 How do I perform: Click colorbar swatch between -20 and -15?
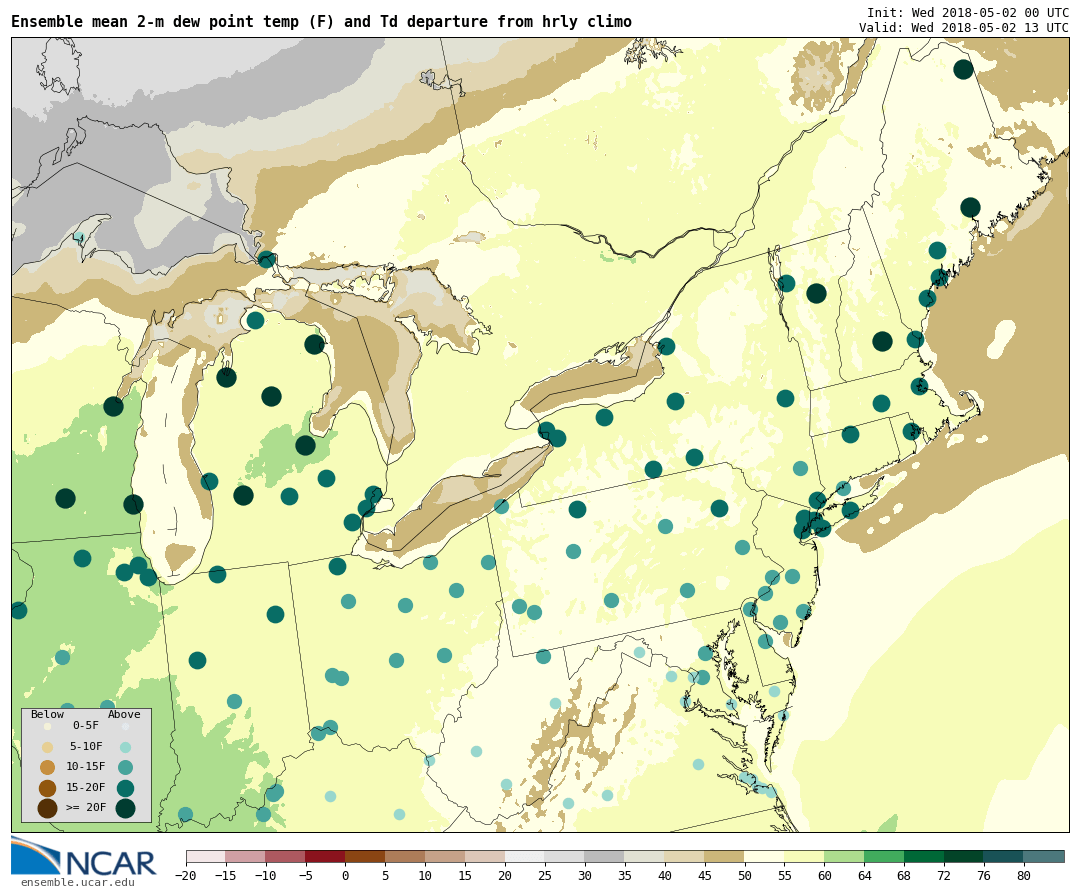206,857
